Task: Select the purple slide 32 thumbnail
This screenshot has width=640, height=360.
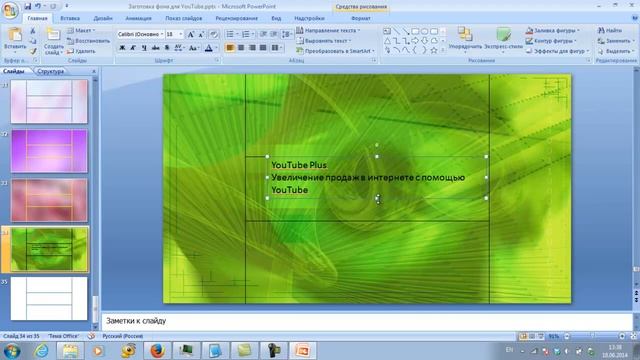Action: coord(49,151)
